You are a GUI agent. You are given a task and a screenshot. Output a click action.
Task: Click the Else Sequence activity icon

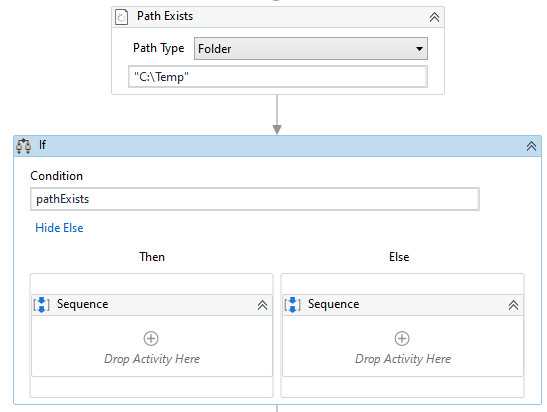(x=292, y=305)
